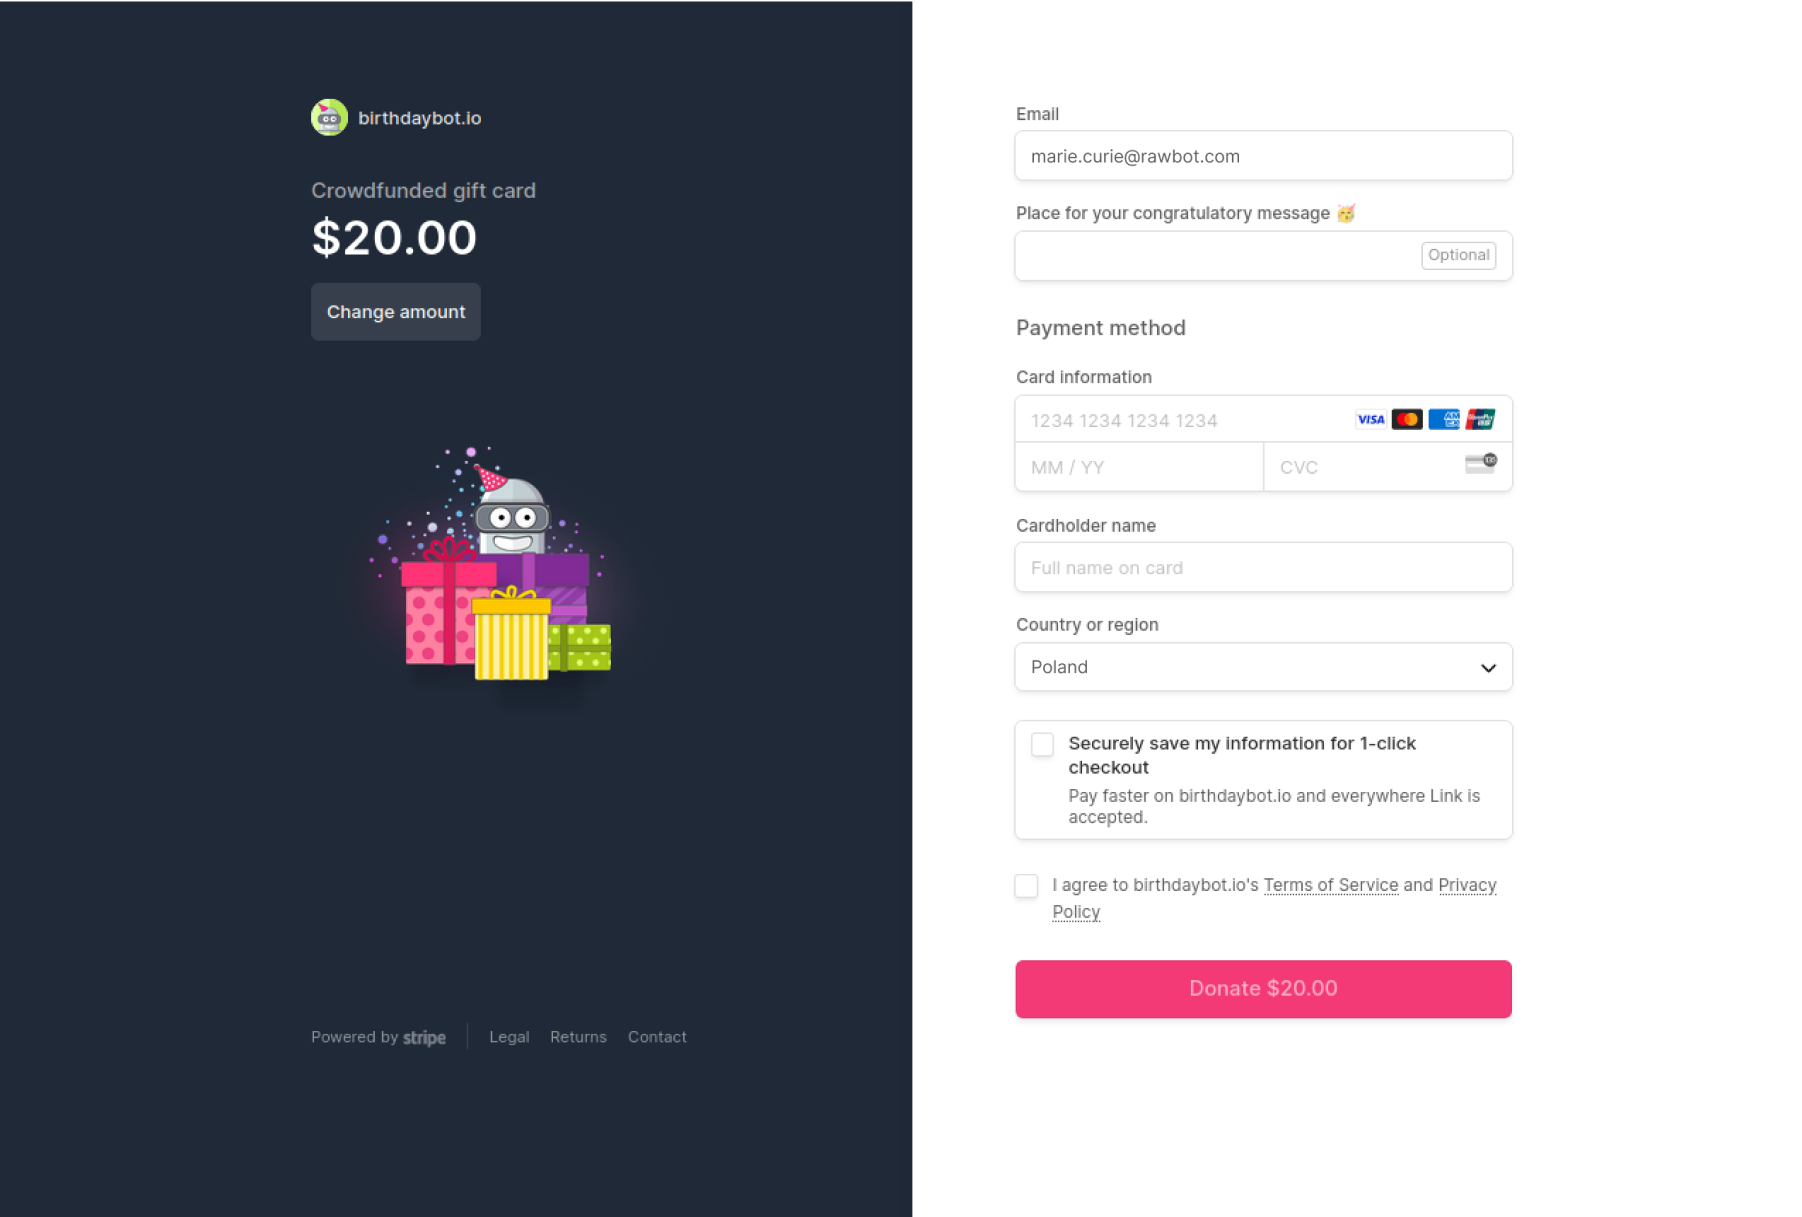1802x1217 pixels.
Task: Enable saving information for 1-click checkout
Action: [x=1042, y=744]
